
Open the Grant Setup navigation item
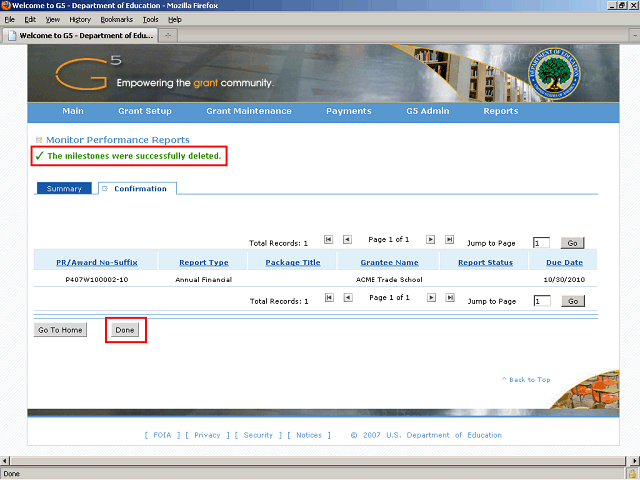point(145,111)
